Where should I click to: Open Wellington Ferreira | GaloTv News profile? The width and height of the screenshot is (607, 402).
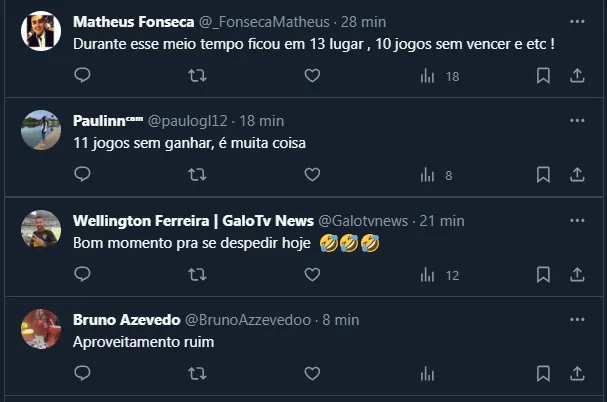[x=192, y=220]
